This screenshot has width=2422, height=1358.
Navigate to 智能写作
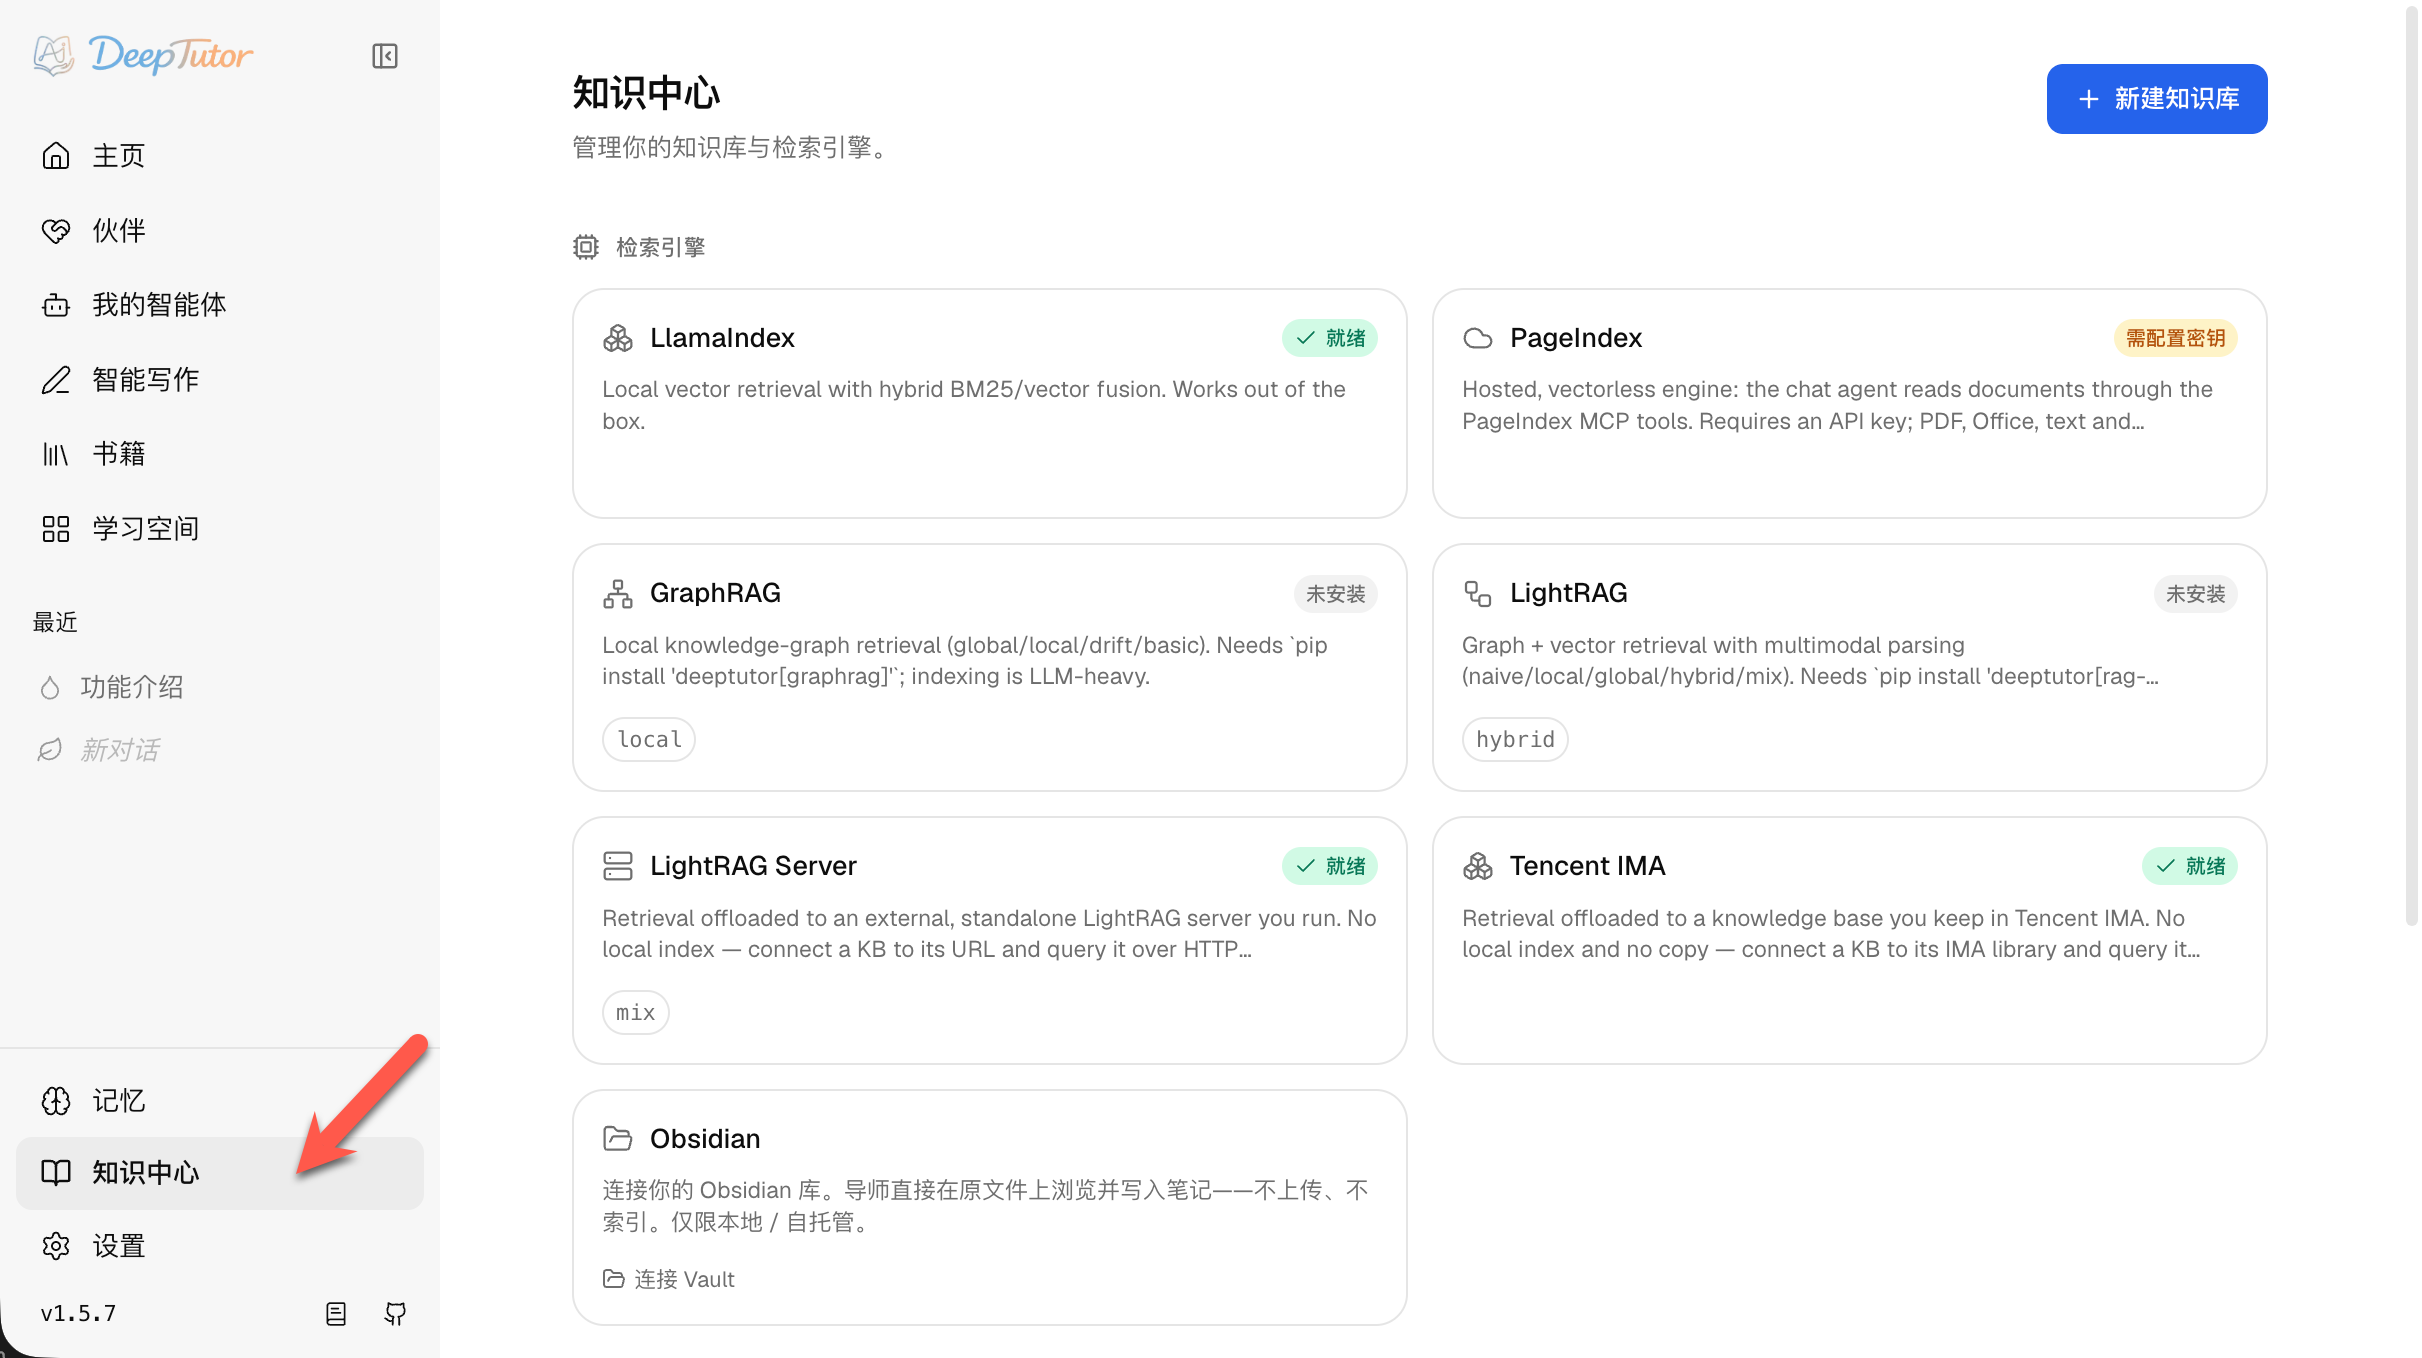(220, 380)
